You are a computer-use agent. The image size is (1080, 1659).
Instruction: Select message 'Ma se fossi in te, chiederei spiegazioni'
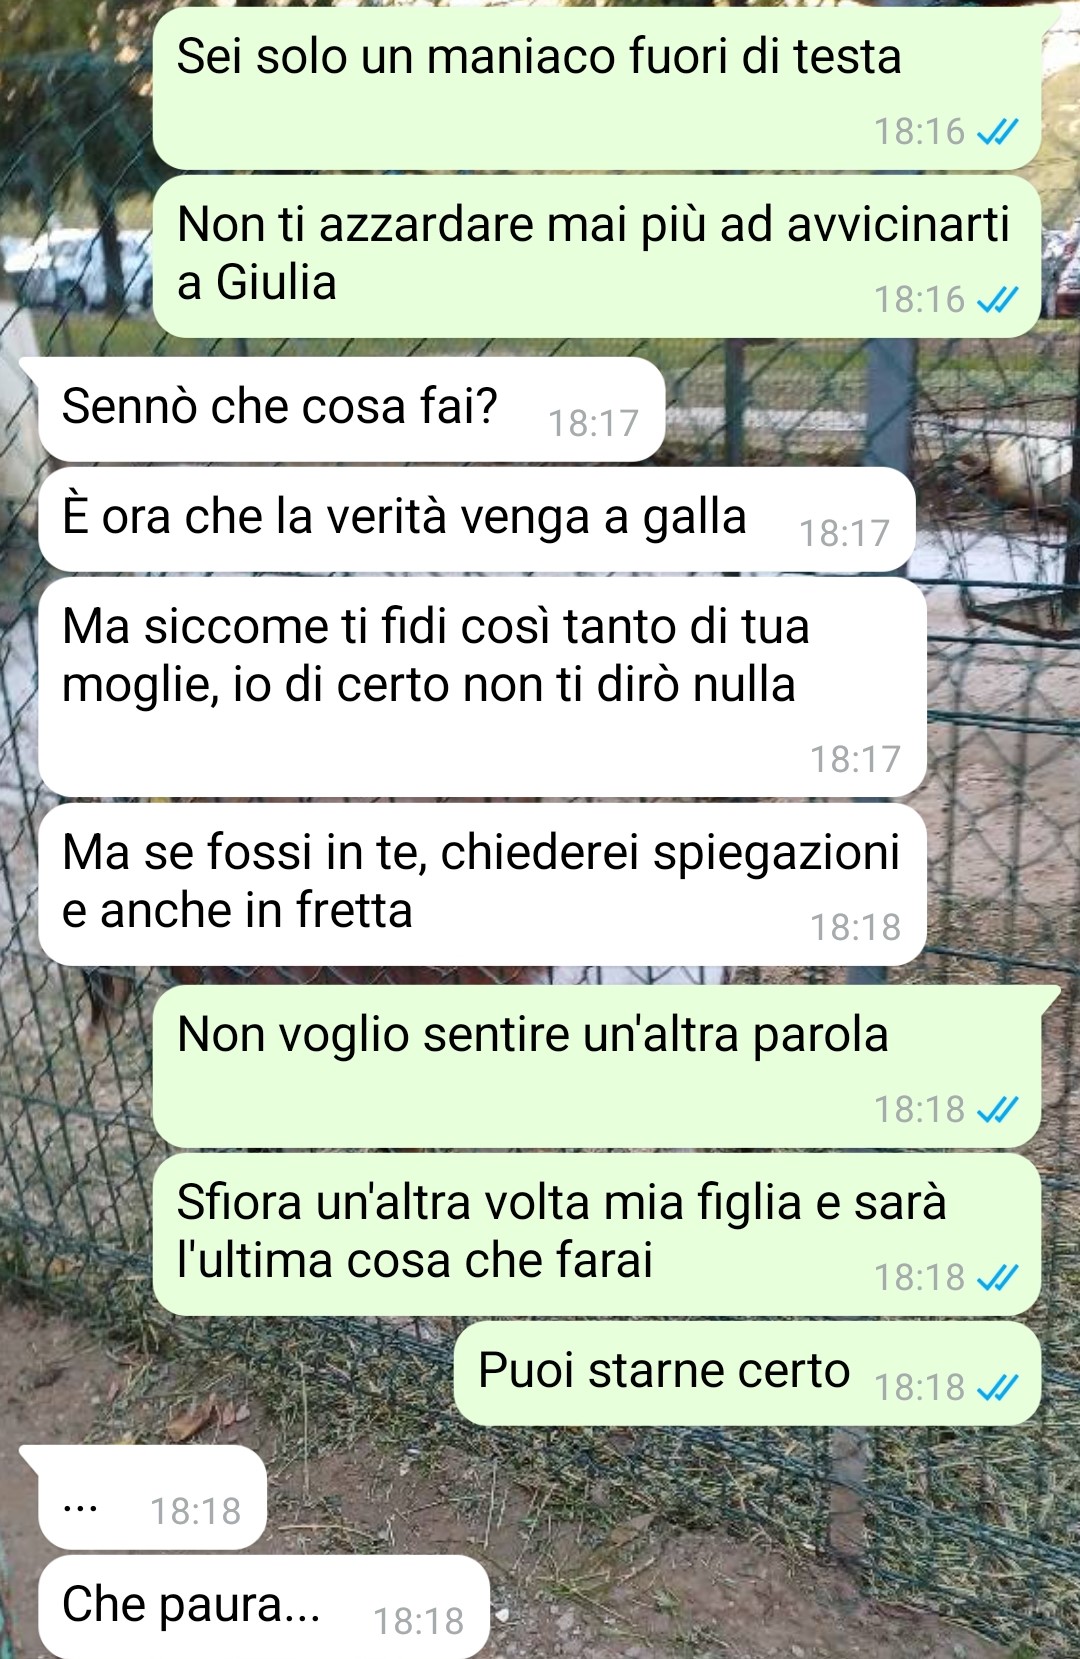(x=482, y=885)
